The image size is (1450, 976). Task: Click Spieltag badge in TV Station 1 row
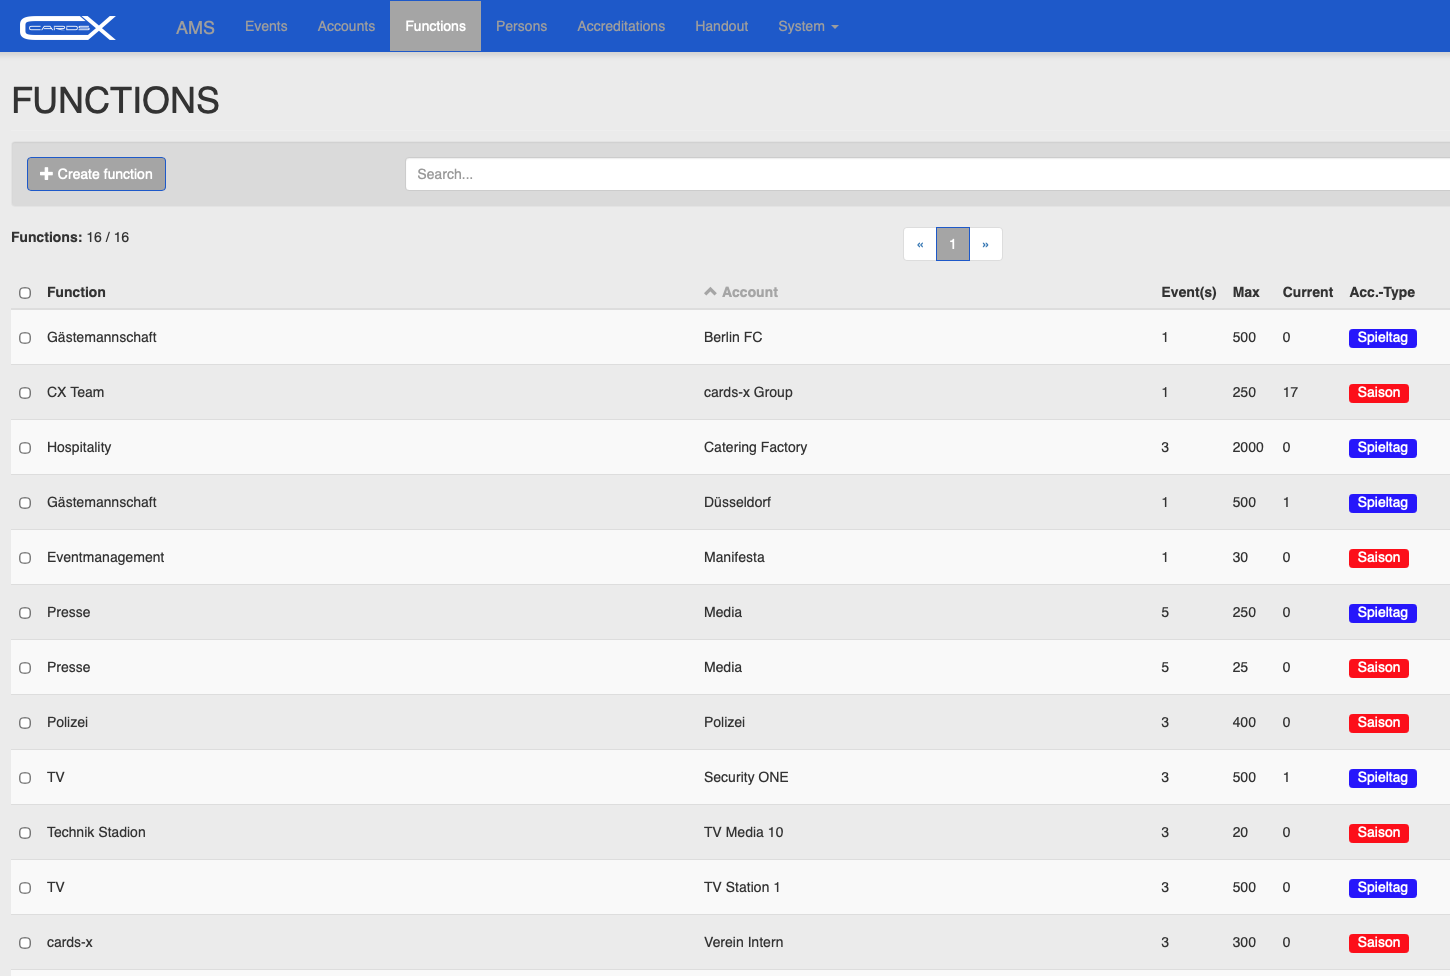click(x=1382, y=888)
